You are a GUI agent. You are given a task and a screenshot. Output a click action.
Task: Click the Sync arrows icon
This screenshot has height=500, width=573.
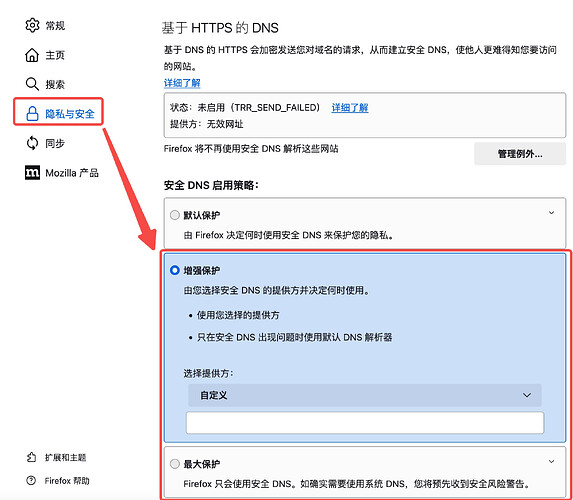(x=32, y=143)
